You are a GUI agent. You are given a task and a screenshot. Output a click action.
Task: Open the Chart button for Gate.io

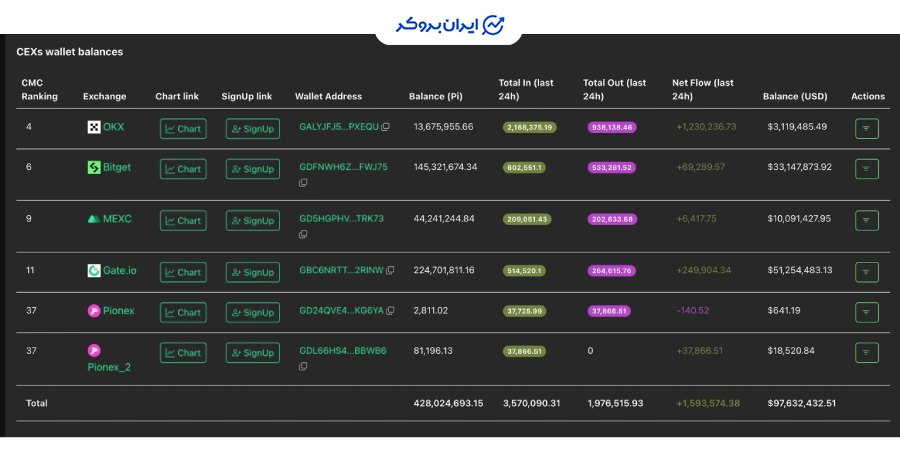coord(183,272)
